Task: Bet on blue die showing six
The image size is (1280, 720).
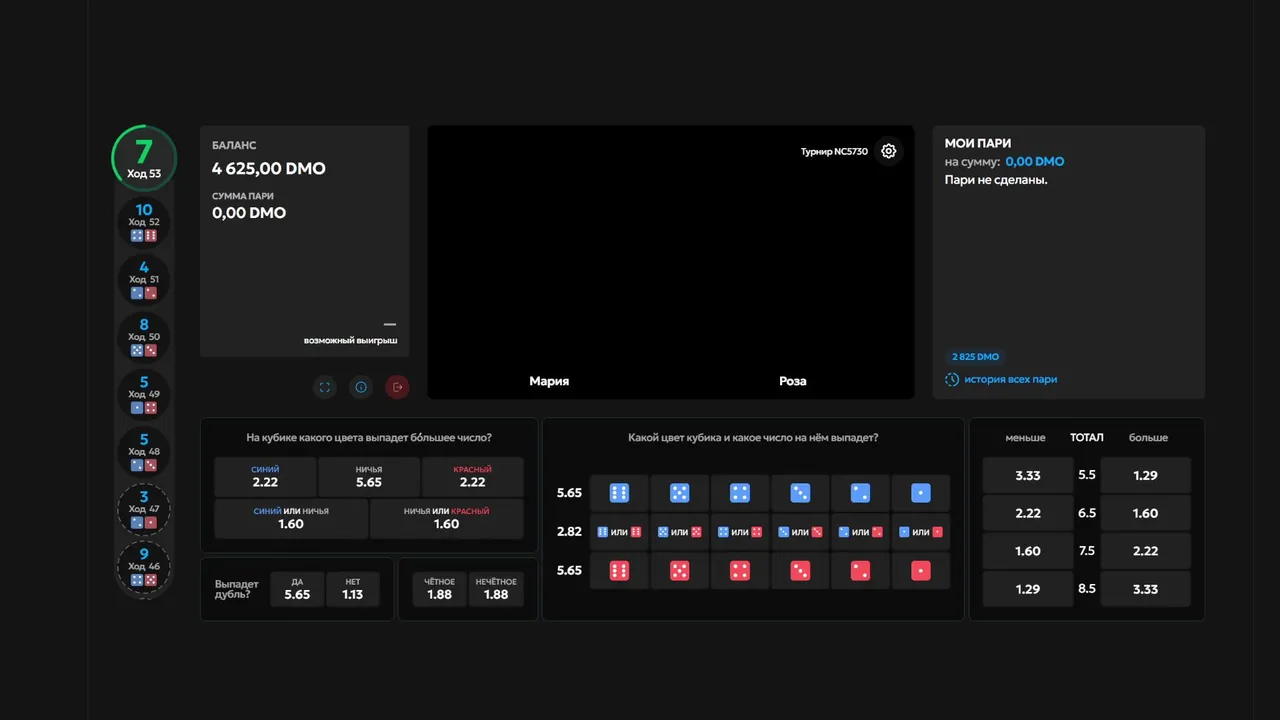Action: 619,493
